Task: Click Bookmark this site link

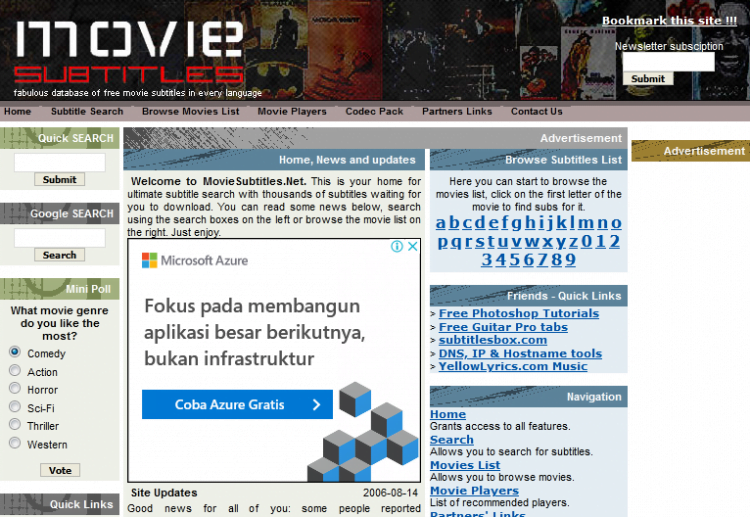Action: (x=669, y=21)
